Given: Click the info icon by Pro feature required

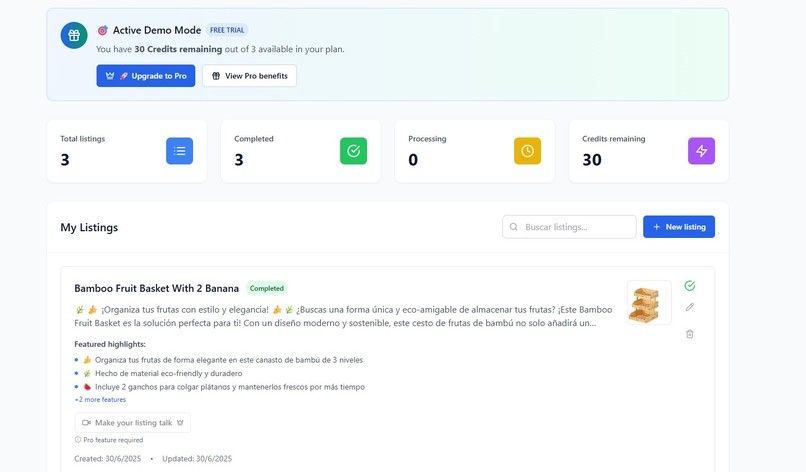Looking at the screenshot, I should [78, 440].
